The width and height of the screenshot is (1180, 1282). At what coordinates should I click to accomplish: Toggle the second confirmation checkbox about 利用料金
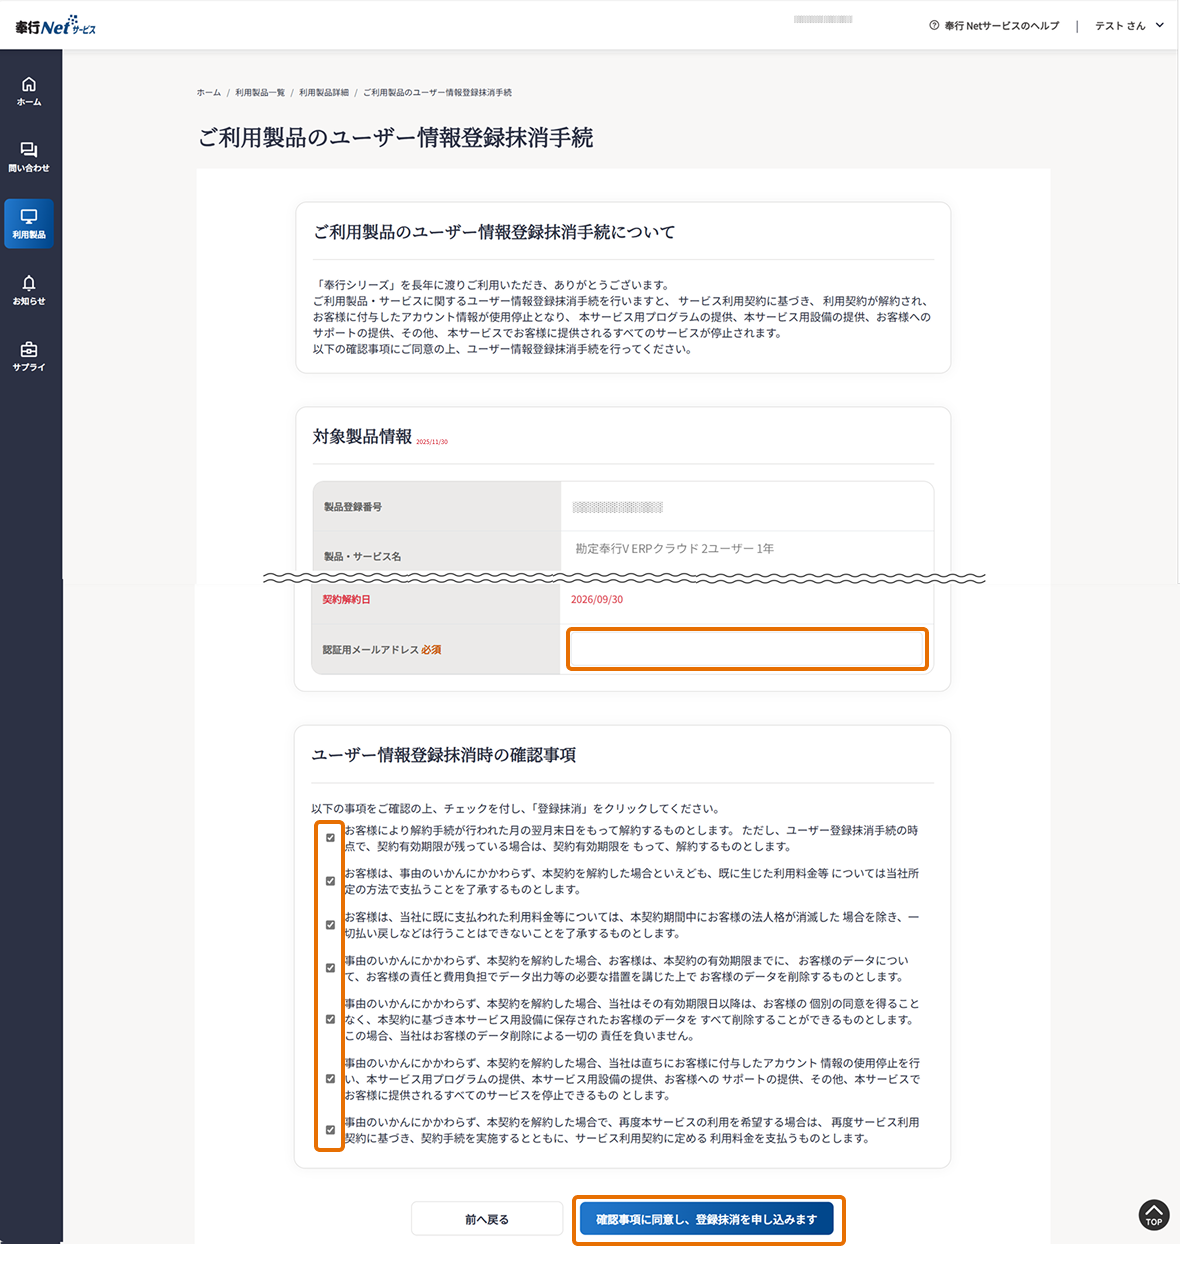pyautogui.click(x=330, y=881)
